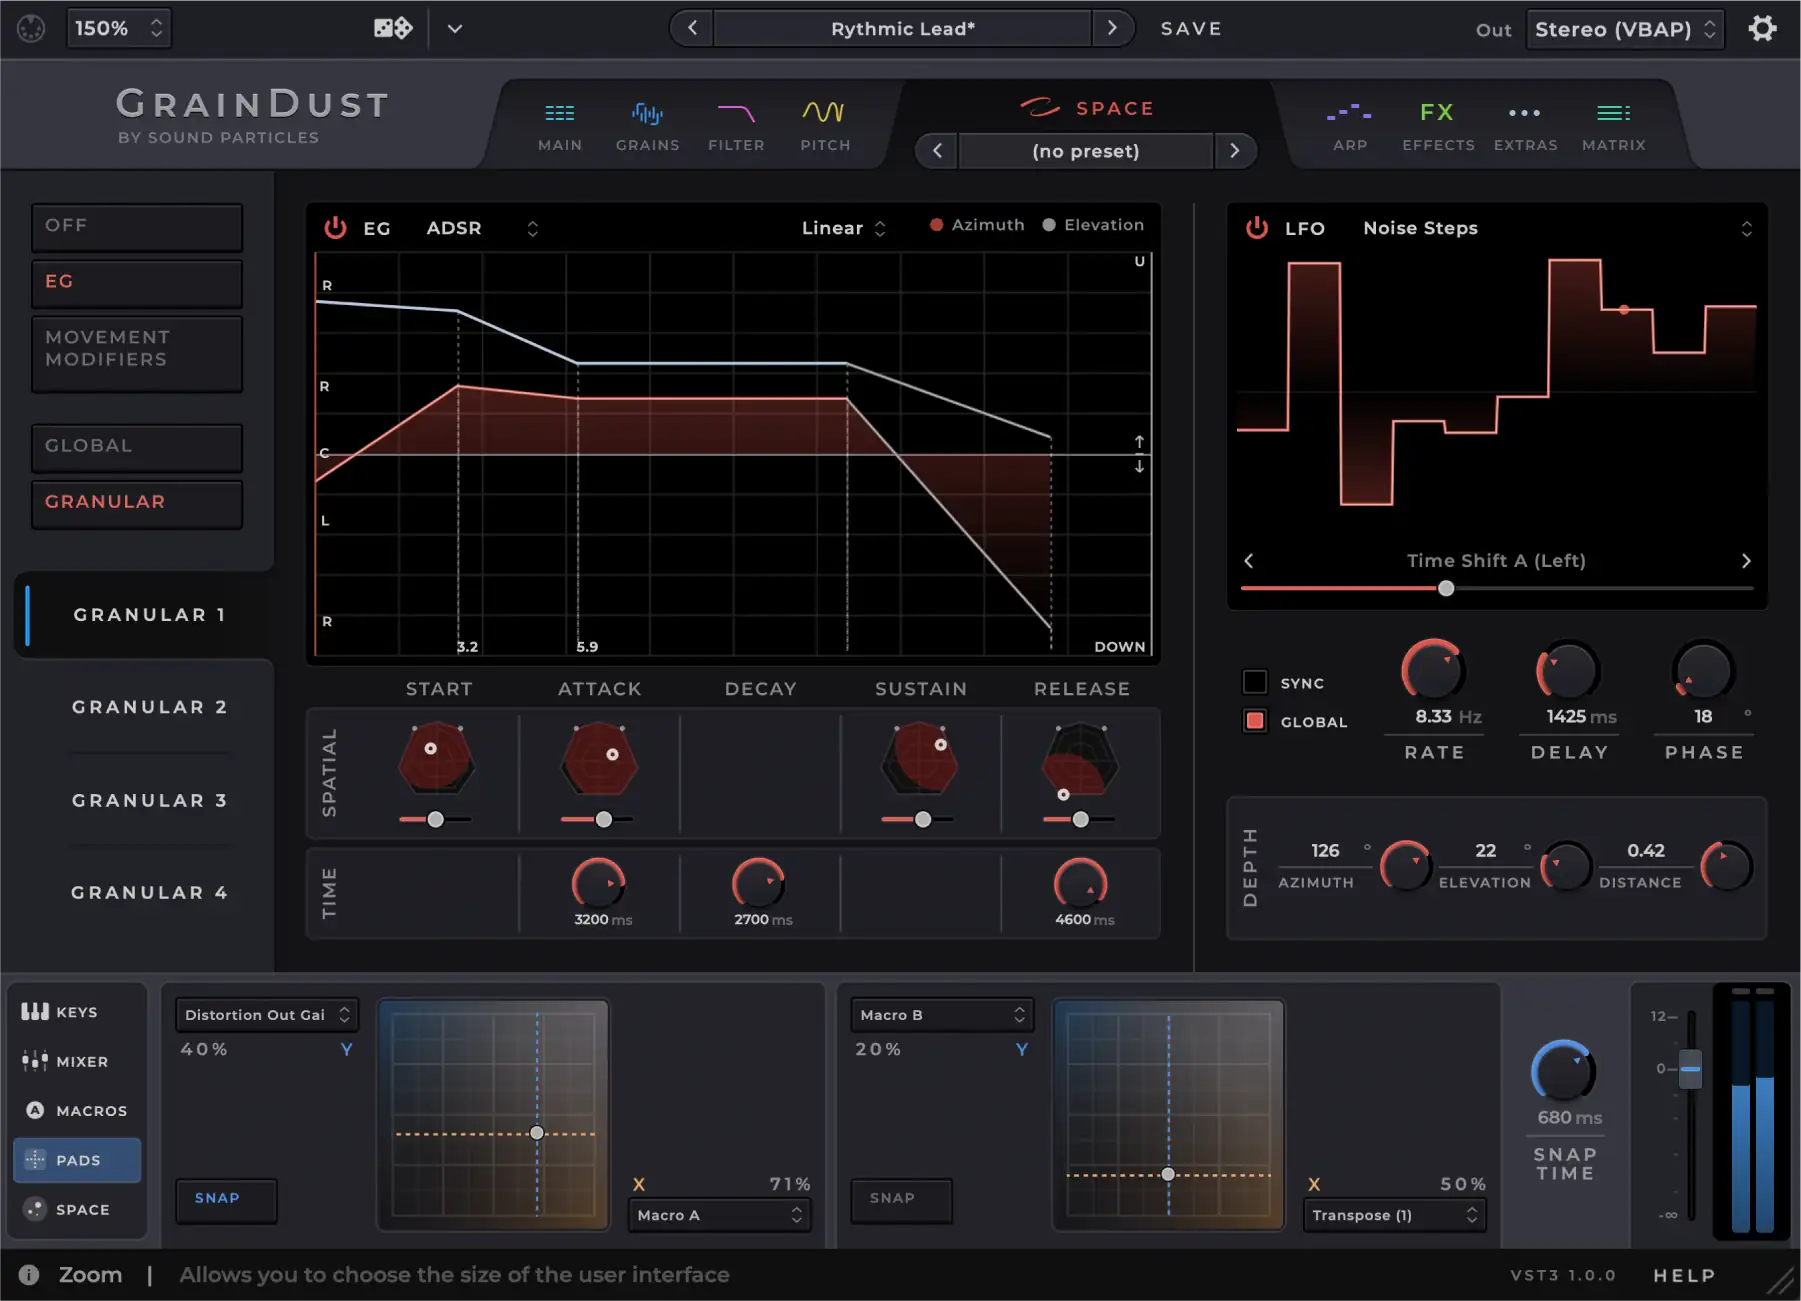Select the Pitch section icon

coord(824,124)
